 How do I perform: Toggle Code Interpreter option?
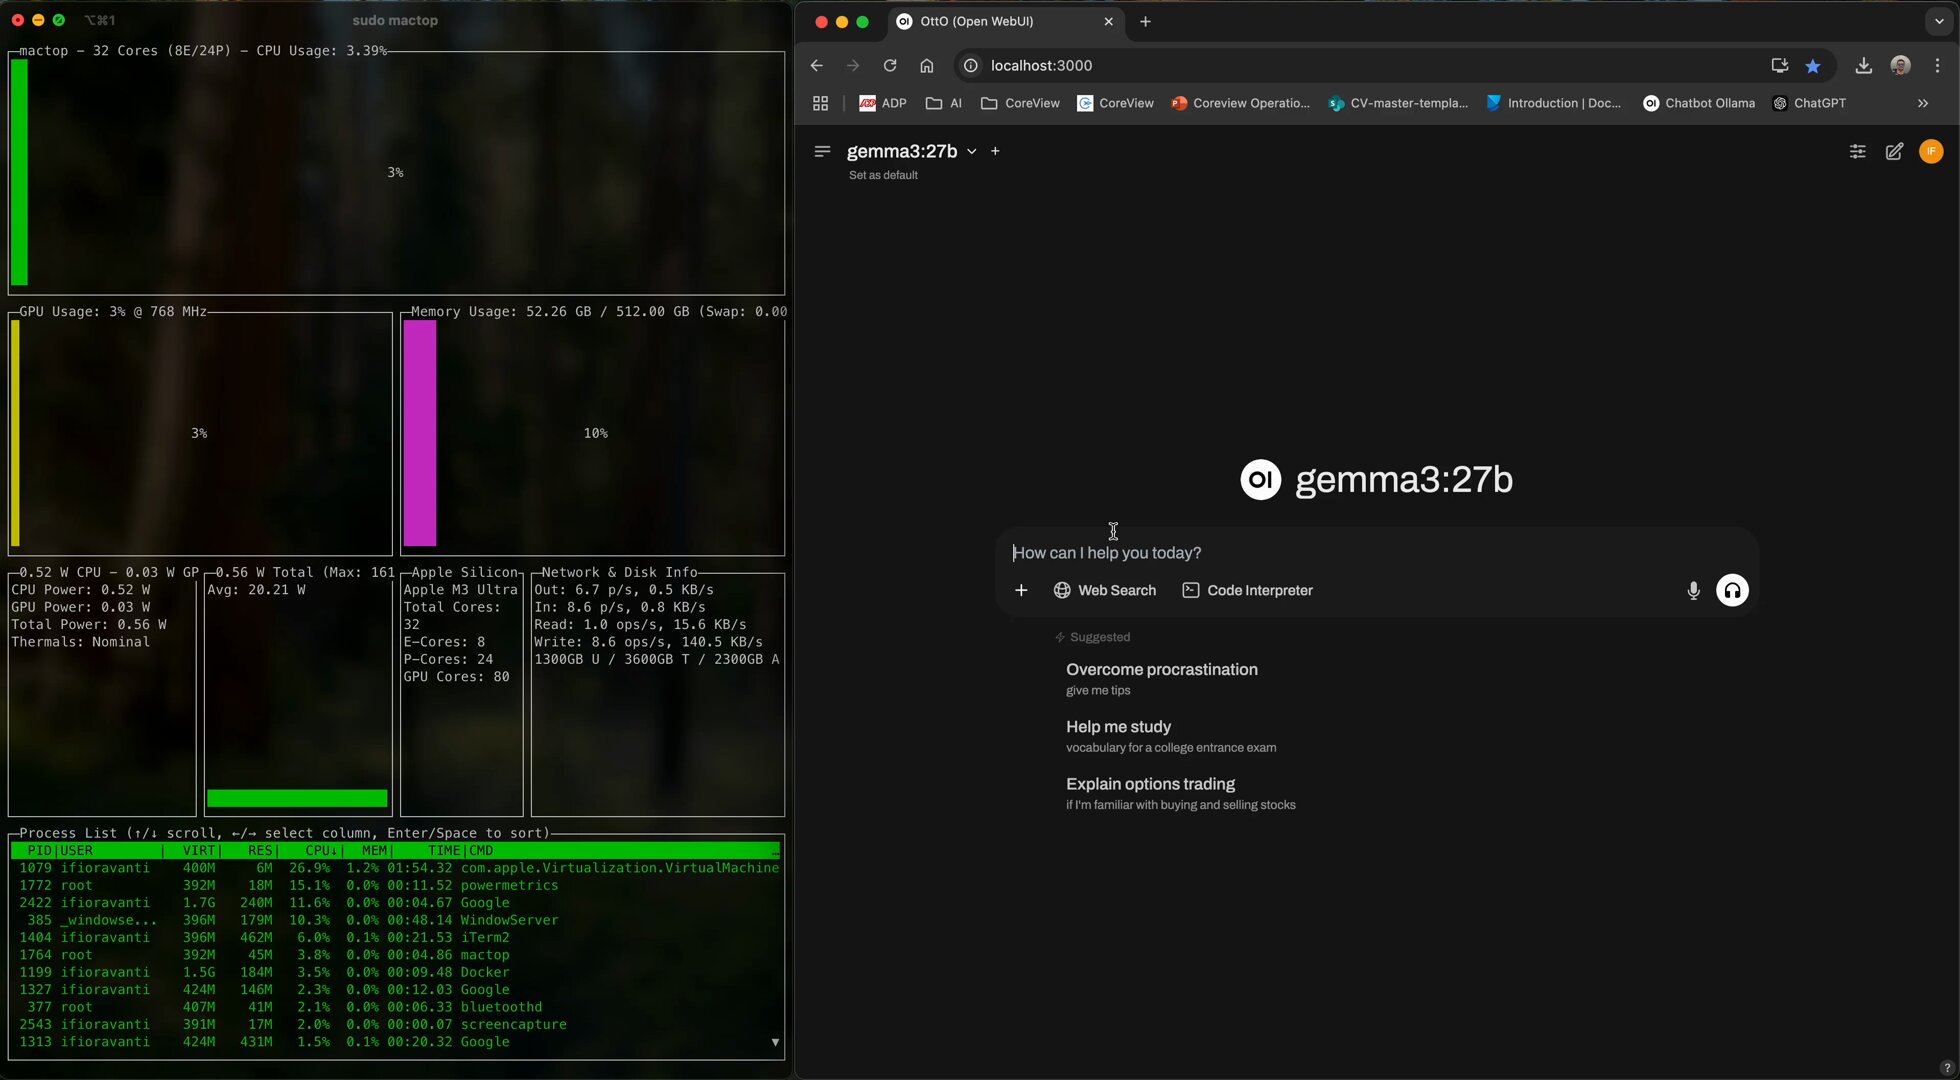click(1247, 590)
